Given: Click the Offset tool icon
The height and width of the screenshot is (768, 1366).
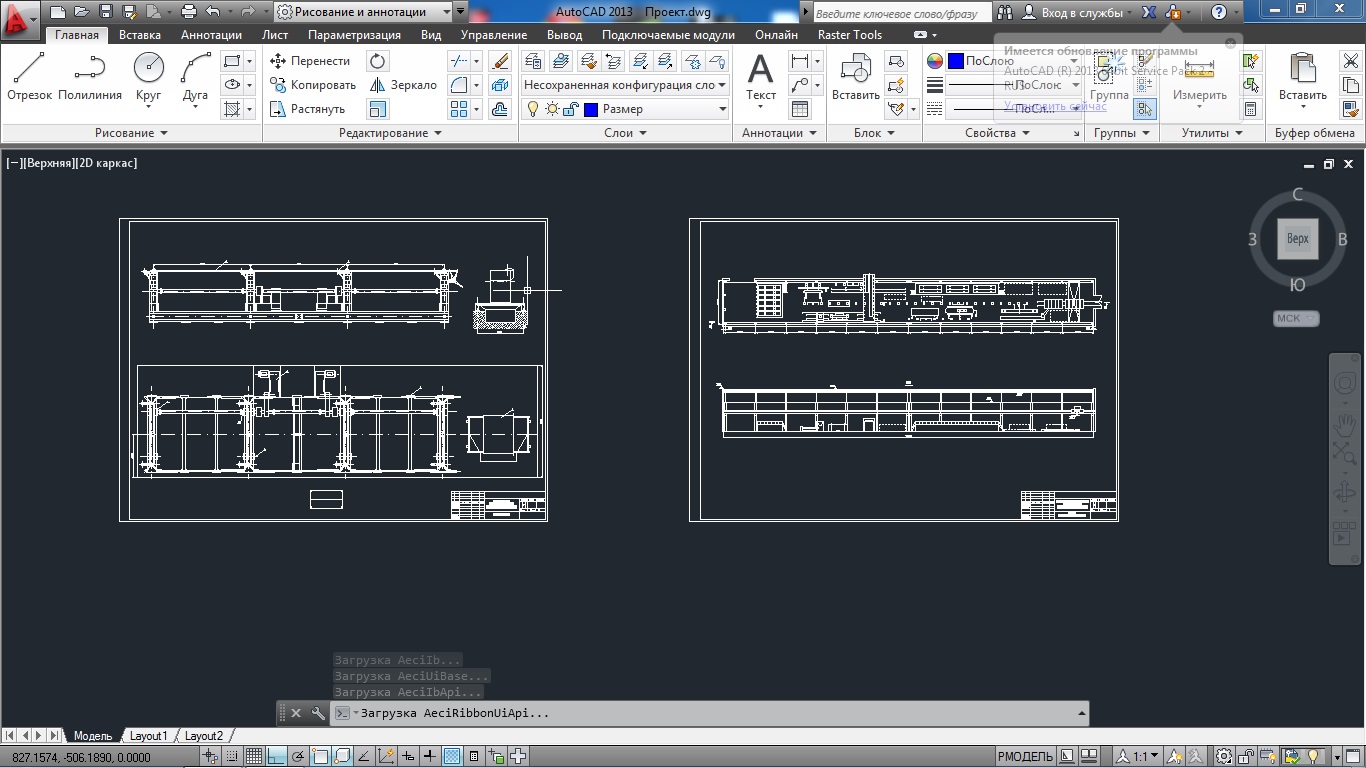Looking at the screenshot, I should [501, 109].
